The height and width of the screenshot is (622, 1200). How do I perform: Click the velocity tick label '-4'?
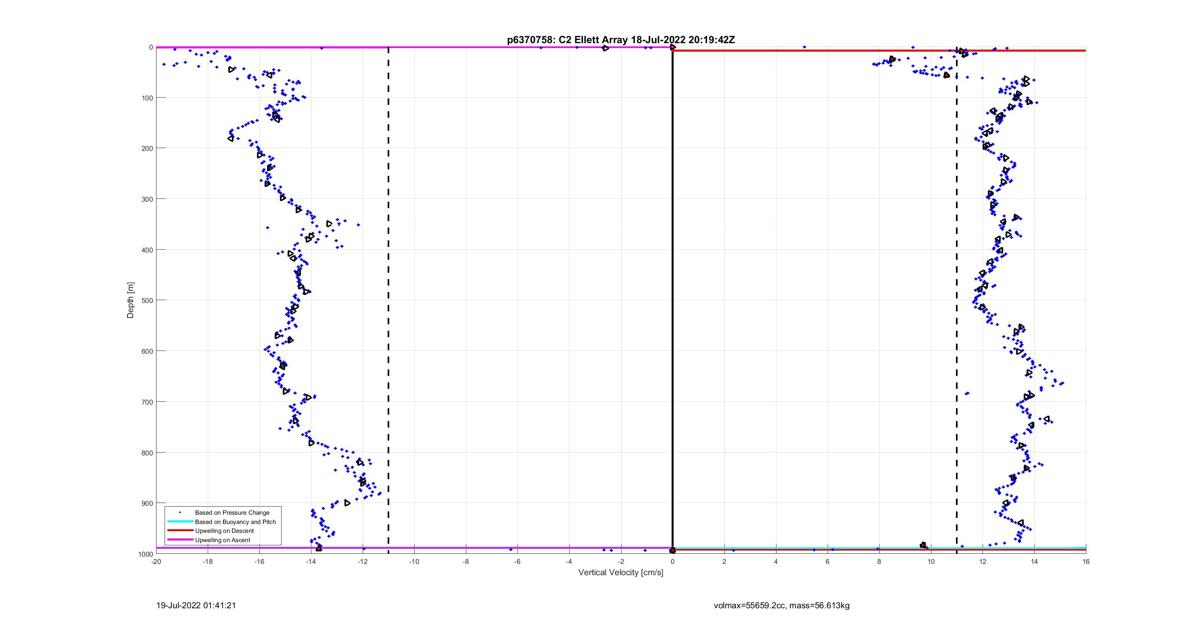coord(569,561)
